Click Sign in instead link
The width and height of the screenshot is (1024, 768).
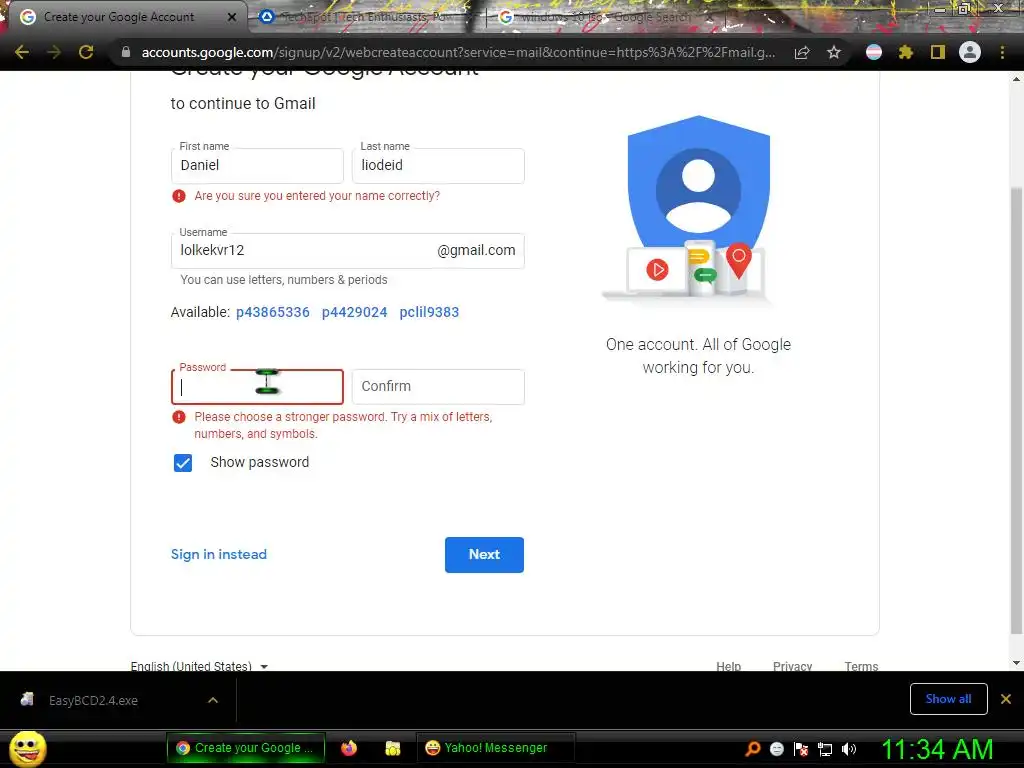pyautogui.click(x=219, y=554)
